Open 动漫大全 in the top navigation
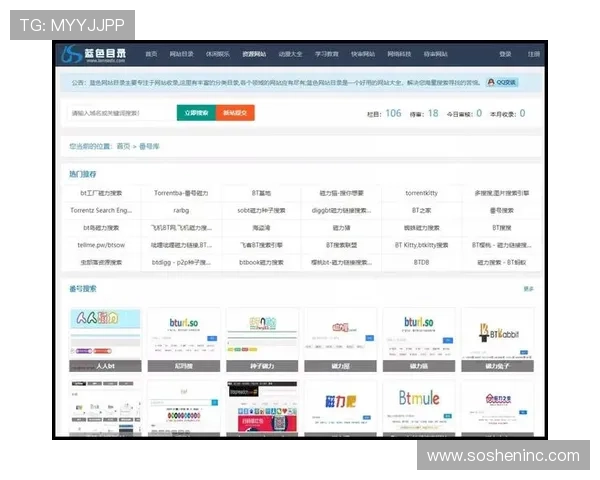600x480 pixels. 290,54
